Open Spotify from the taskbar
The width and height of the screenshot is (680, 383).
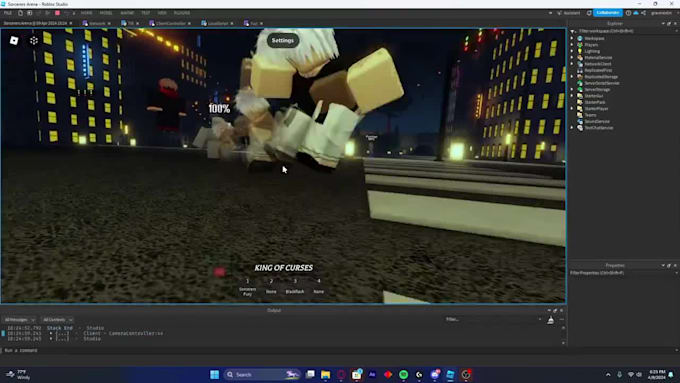[x=403, y=374]
